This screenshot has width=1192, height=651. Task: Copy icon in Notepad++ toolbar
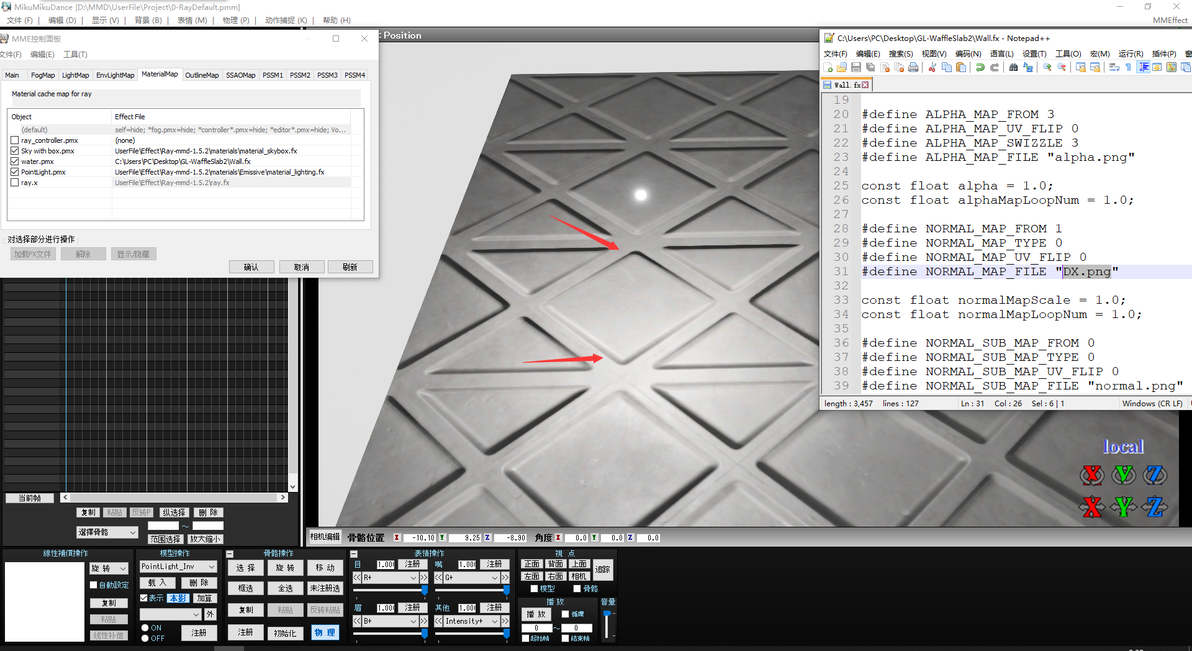pyautogui.click(x=946, y=67)
